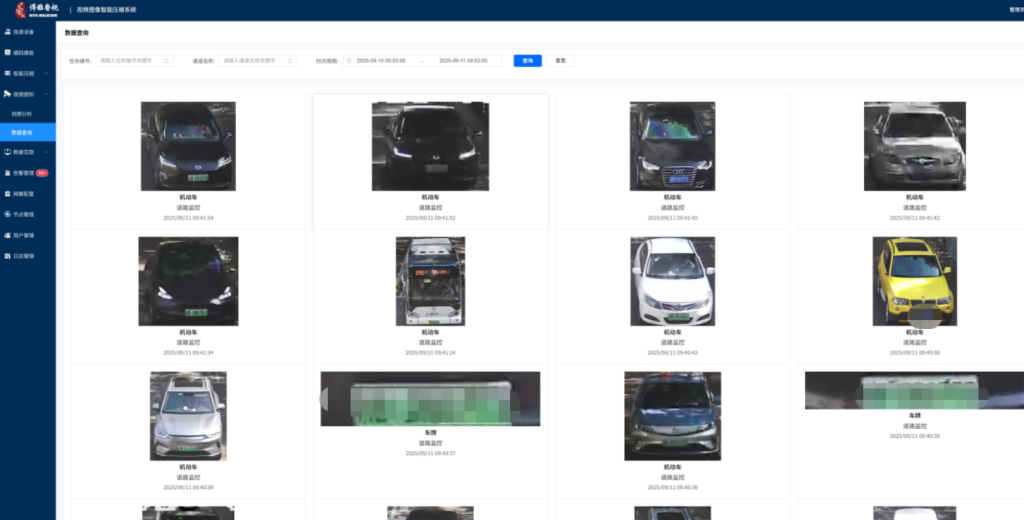
Task: Click the 网管配置 sidebar icon
Action: click(8, 193)
